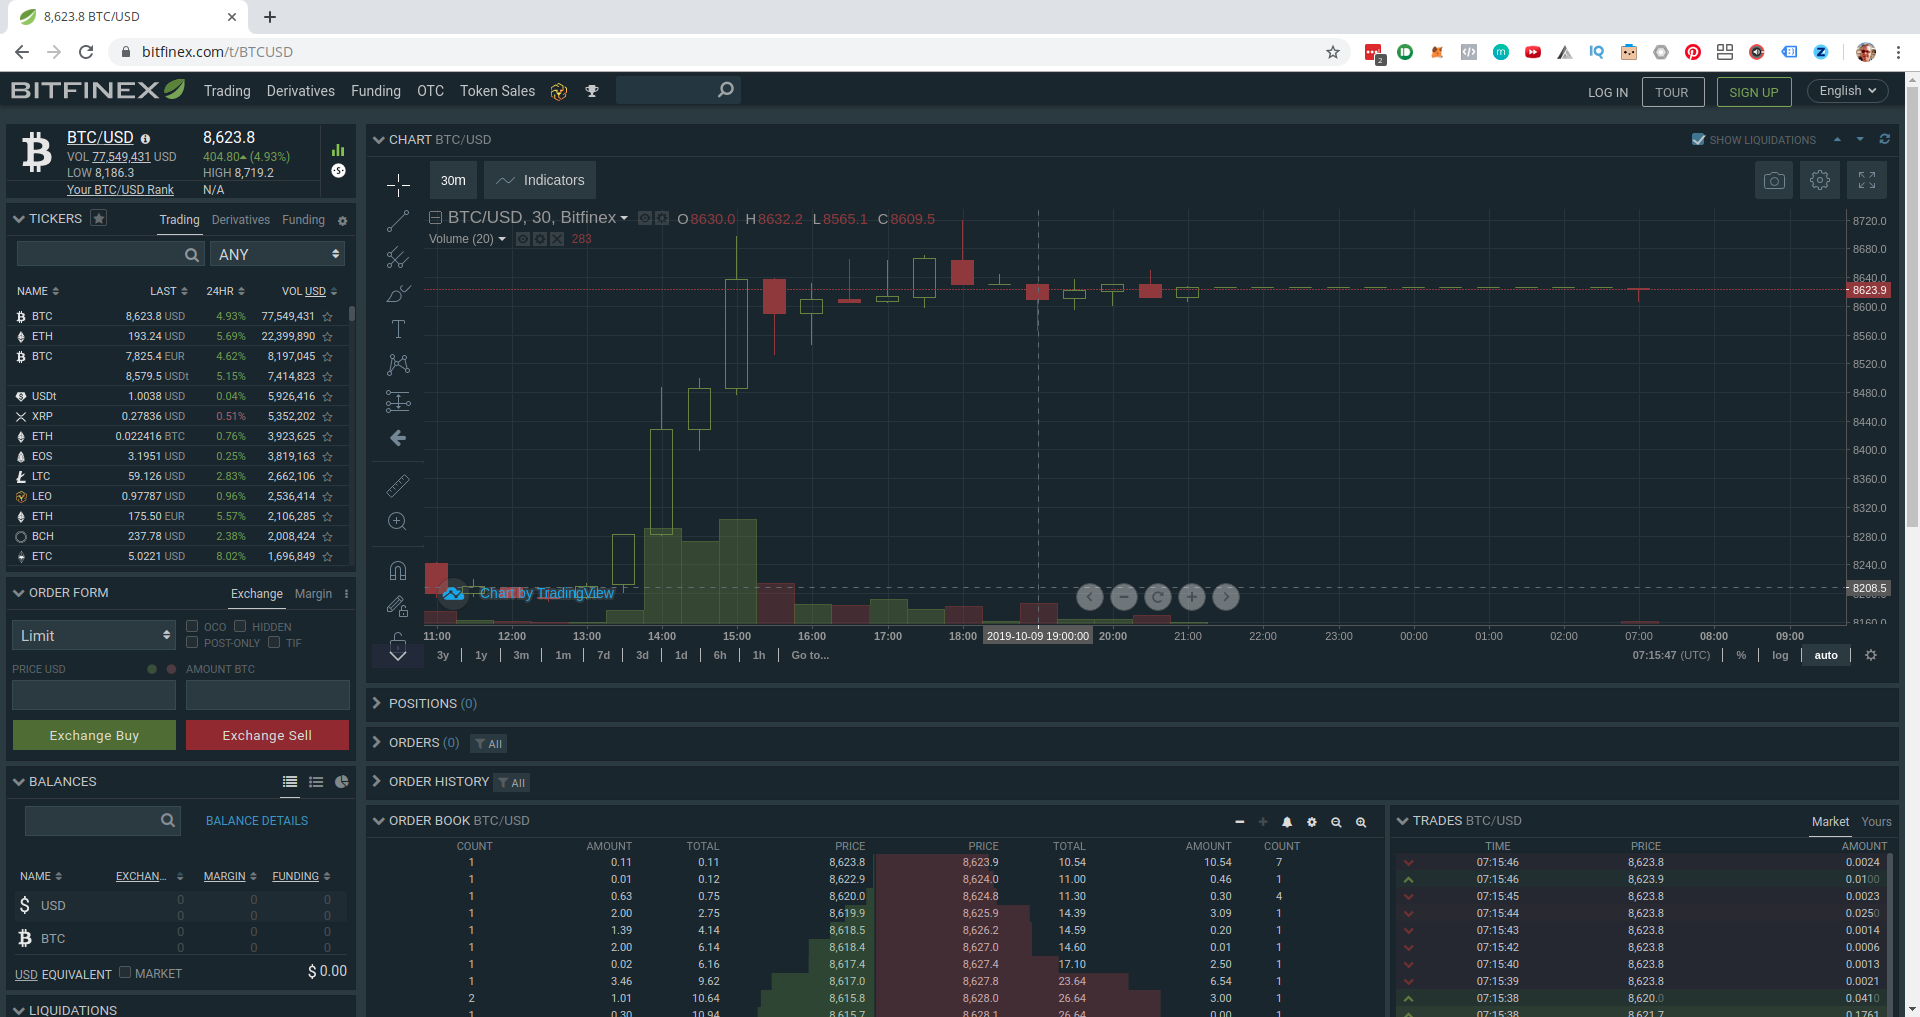
Task: Toggle the log scale option
Action: coord(1780,655)
